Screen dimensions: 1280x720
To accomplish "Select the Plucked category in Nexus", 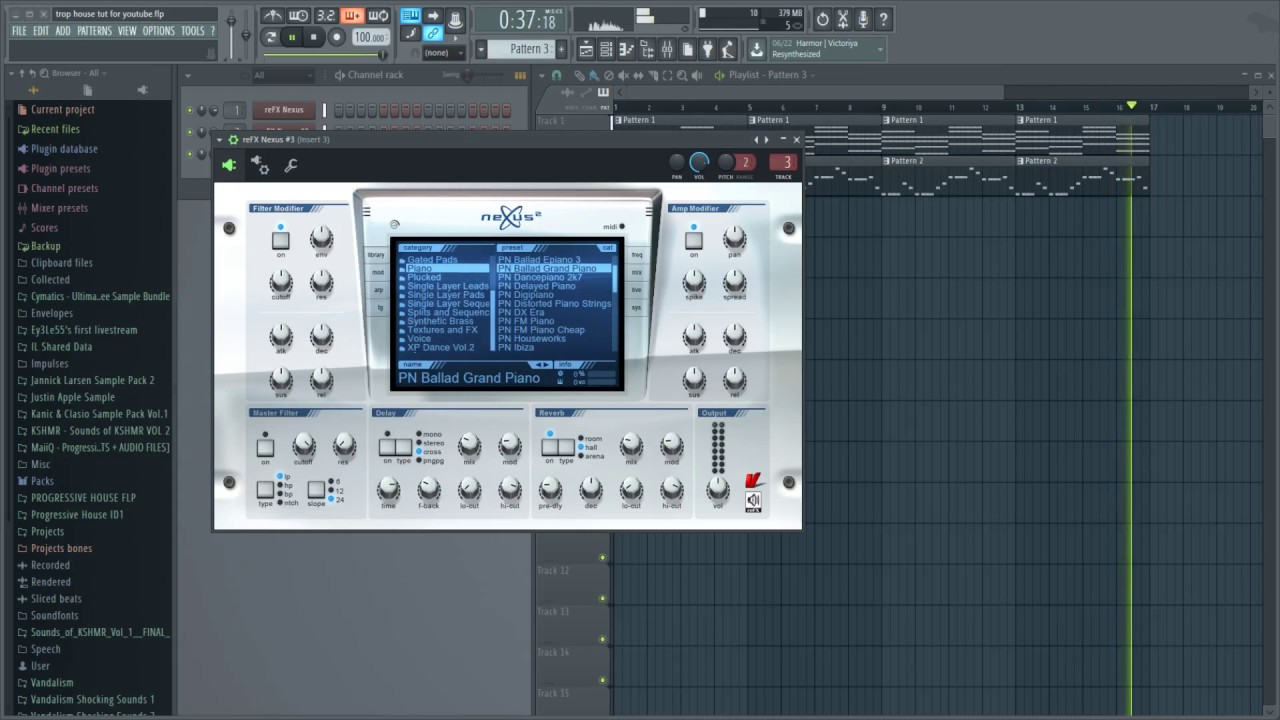I will 424,277.
